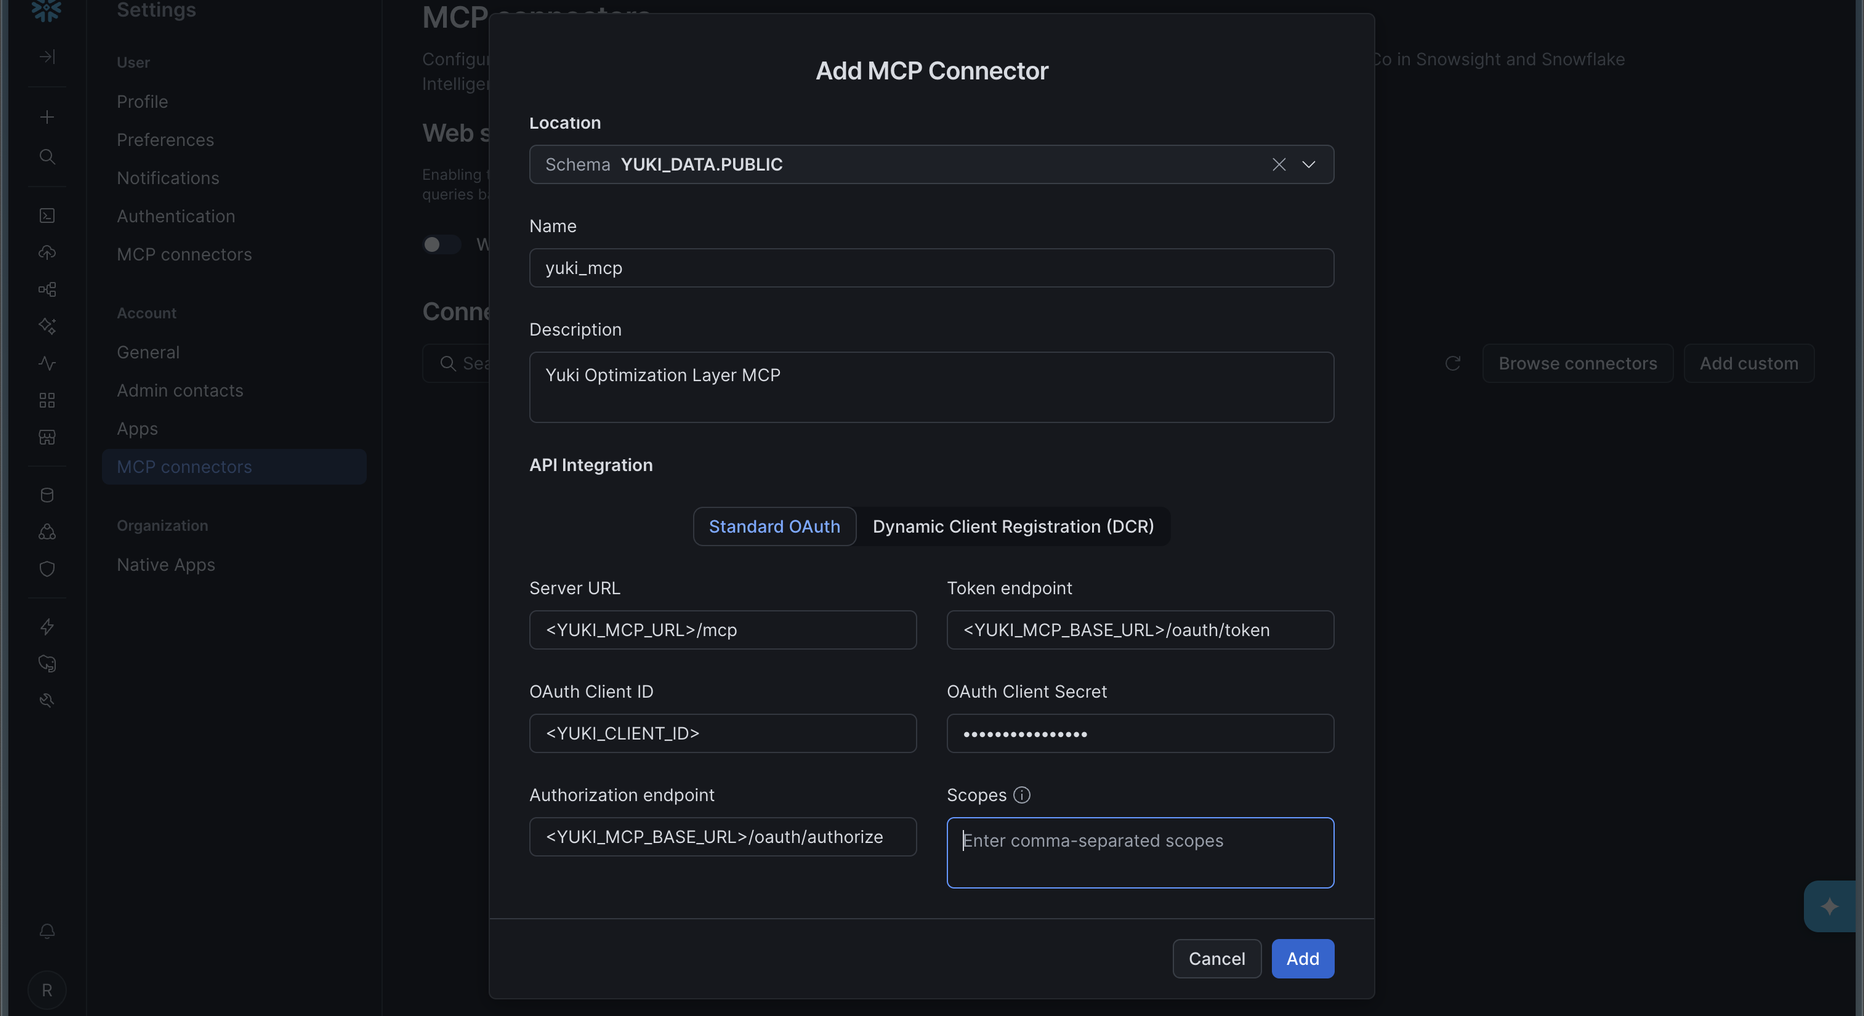Open the worksheets terminal icon
The width and height of the screenshot is (1864, 1016).
point(47,215)
